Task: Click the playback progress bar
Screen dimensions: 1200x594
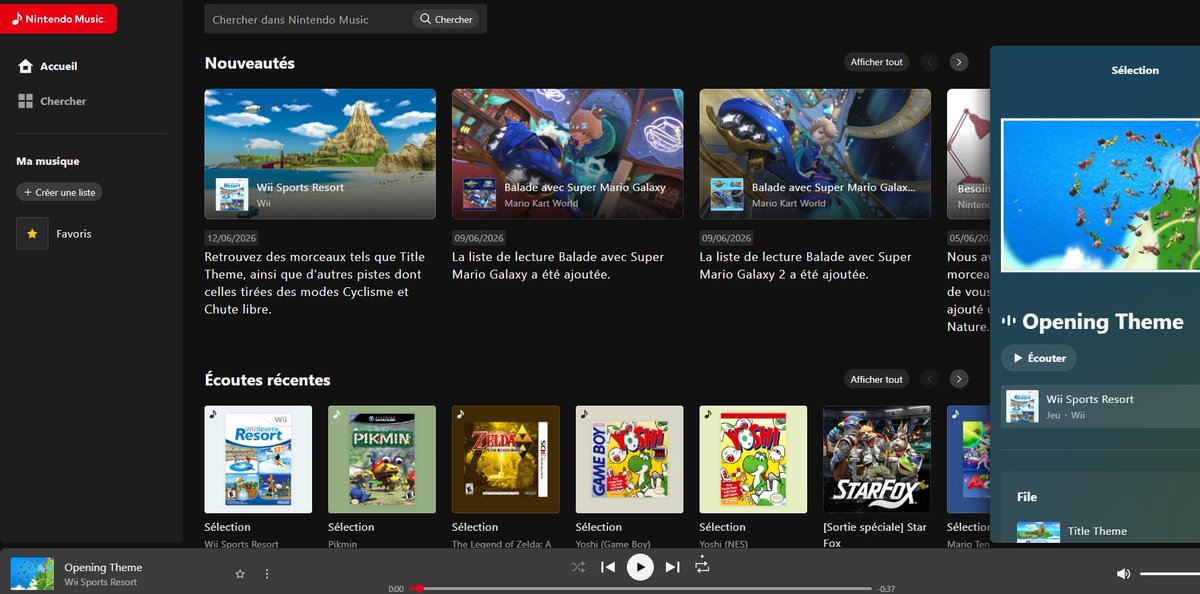Action: pos(640,588)
